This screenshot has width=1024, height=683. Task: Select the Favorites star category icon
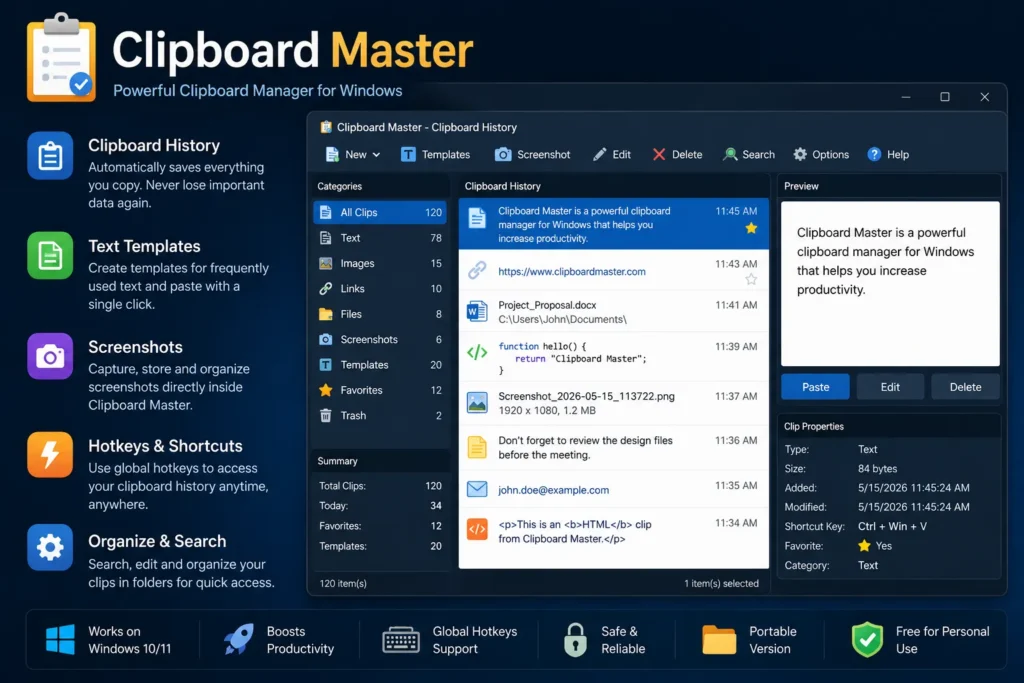click(325, 390)
